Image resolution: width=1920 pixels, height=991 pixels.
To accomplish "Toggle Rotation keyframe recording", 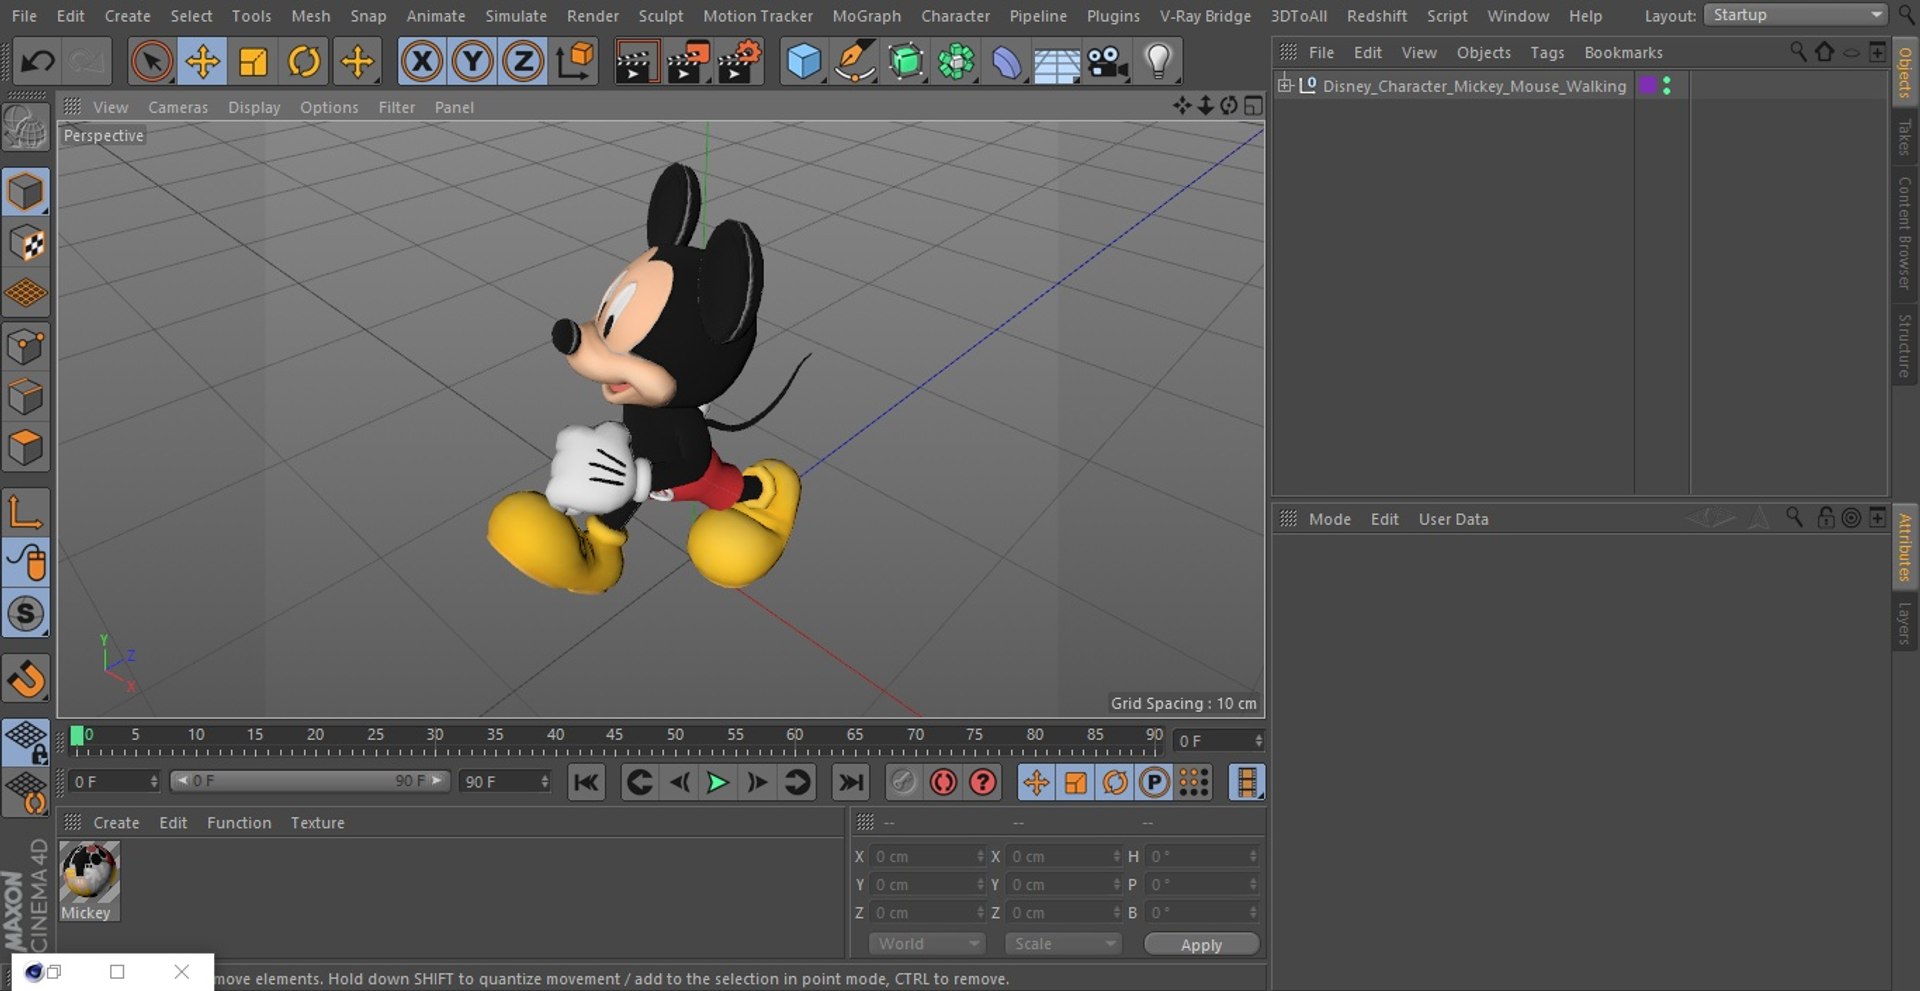I will point(1115,782).
